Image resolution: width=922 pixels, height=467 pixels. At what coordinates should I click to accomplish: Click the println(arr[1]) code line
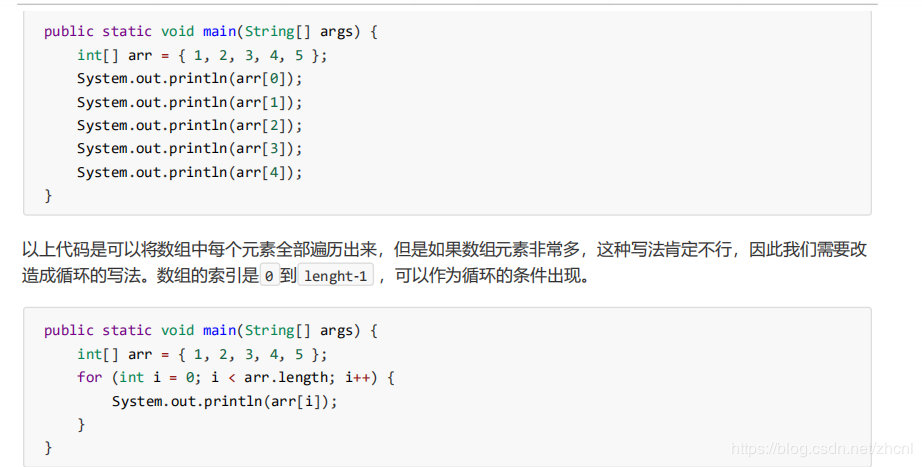point(189,102)
